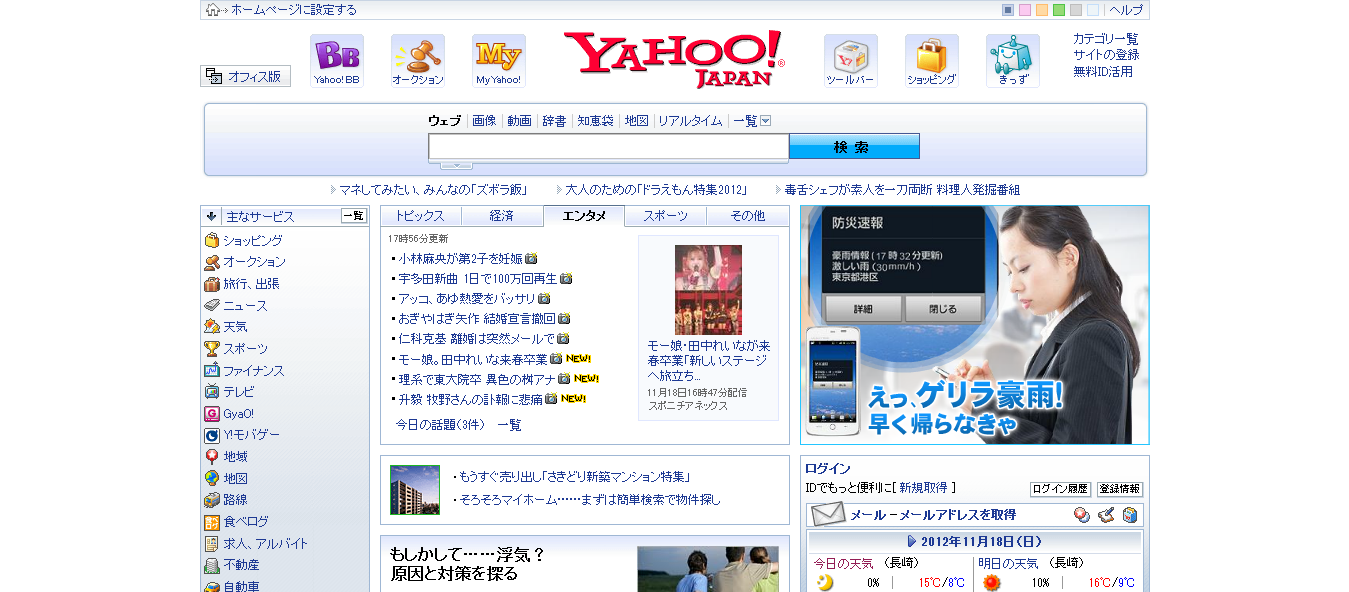1349x592 pixels.
Task: Click the 地図 globe icon in the sidebar
Action: [x=212, y=478]
